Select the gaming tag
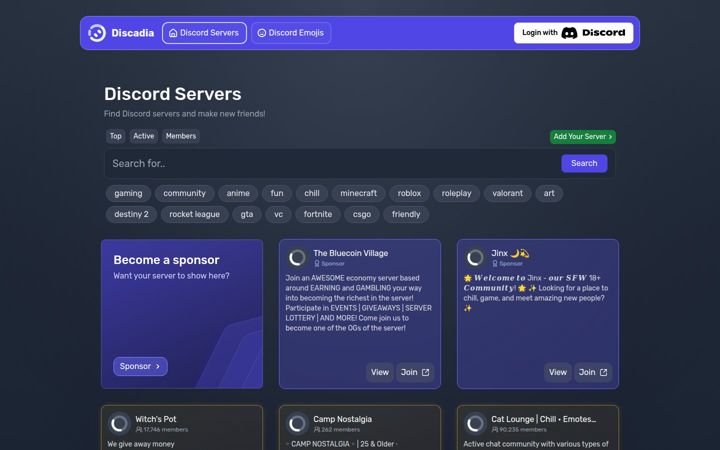This screenshot has width=720, height=450. (x=128, y=193)
